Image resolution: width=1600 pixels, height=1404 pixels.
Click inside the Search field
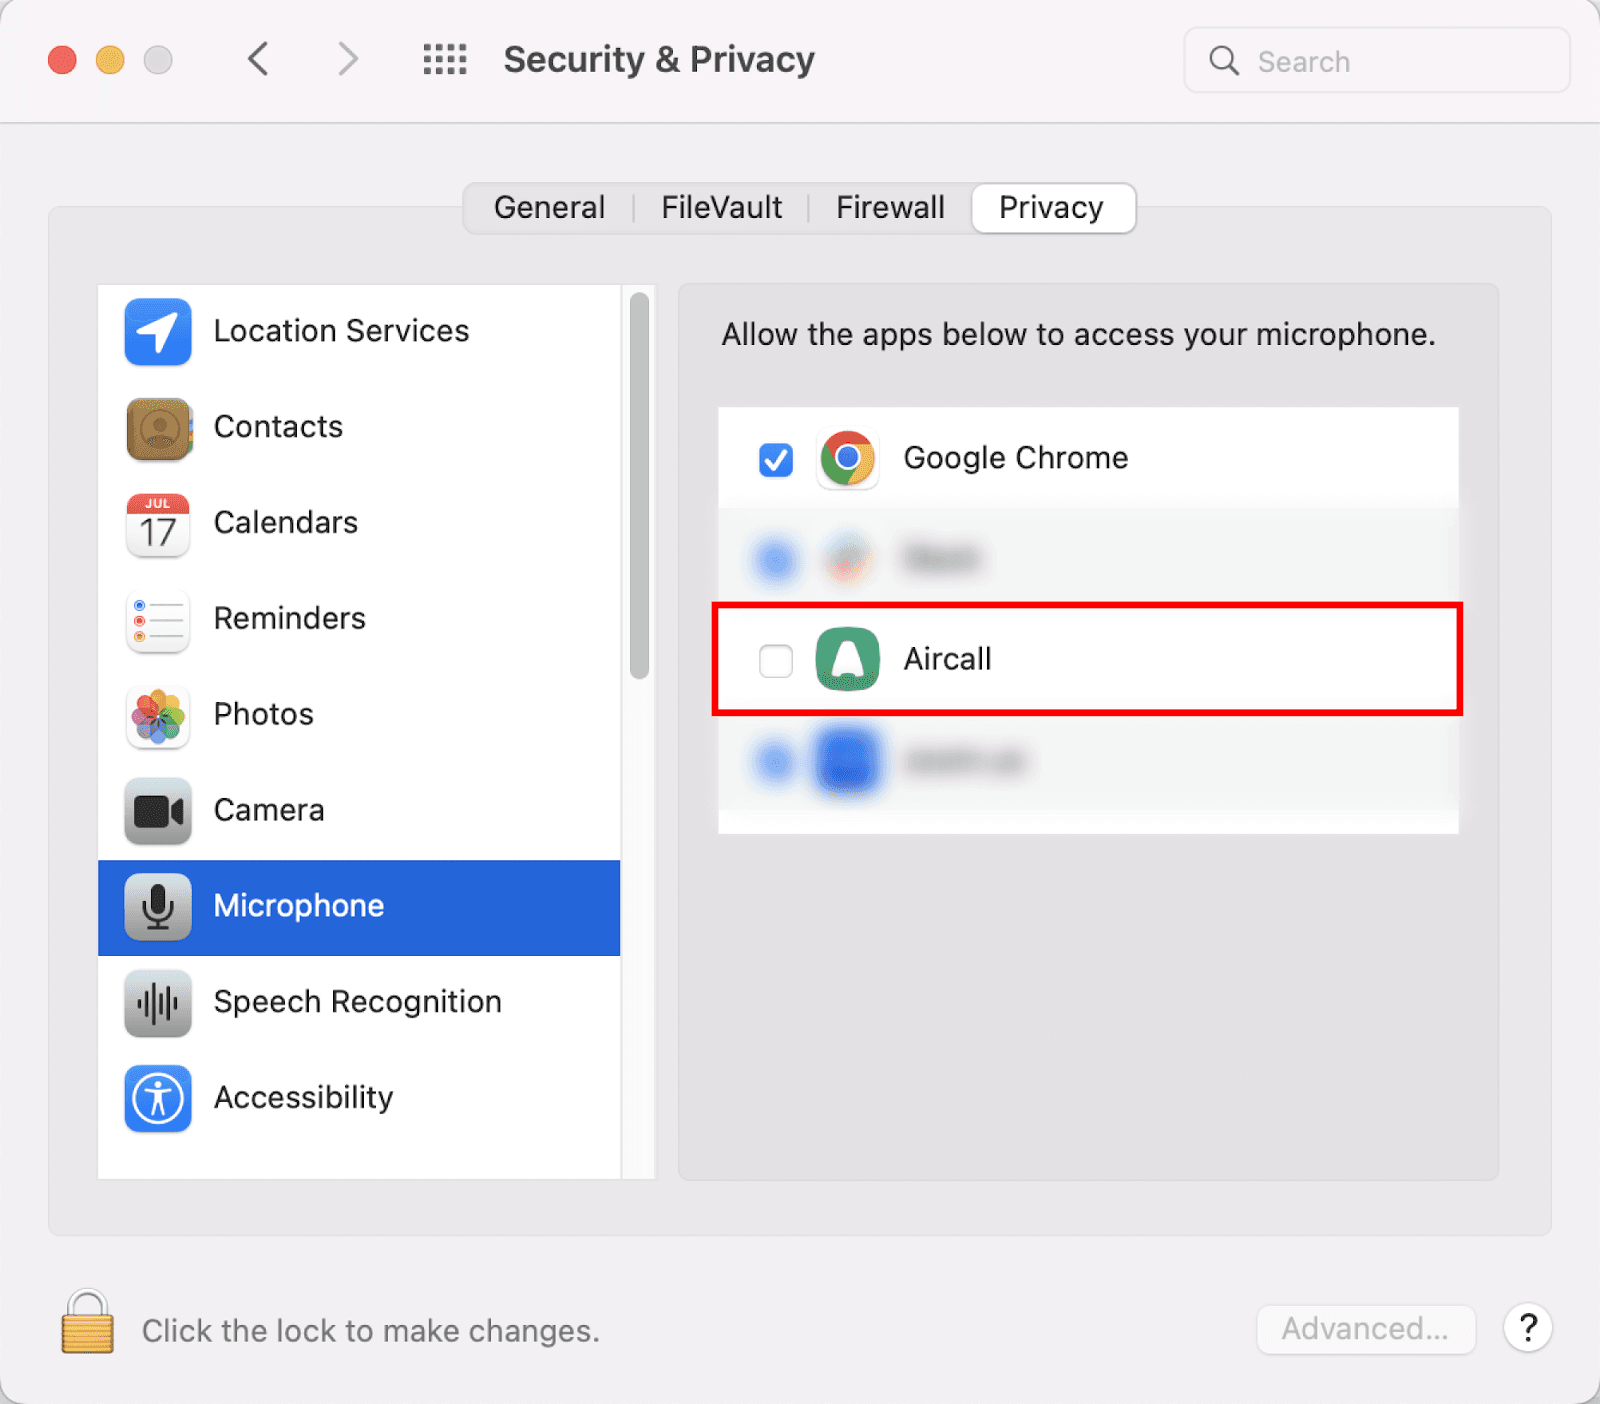coord(1375,60)
